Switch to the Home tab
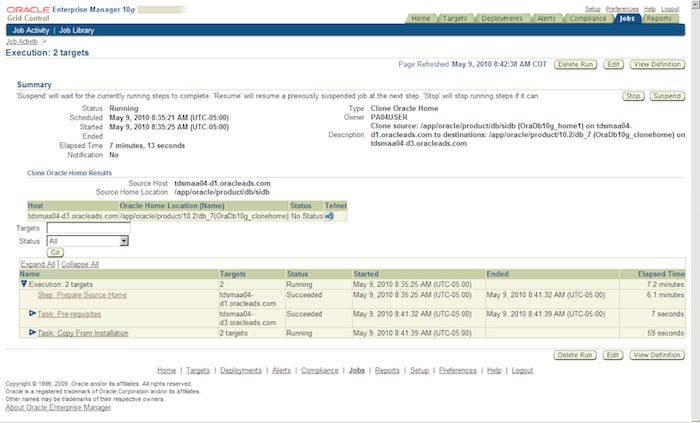Viewport: 700px width, 423px height. (421, 18)
